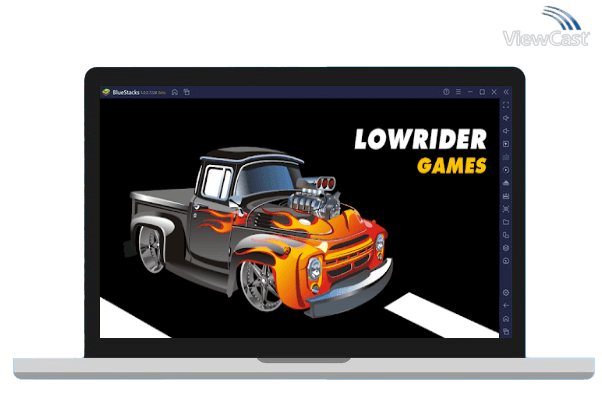Image resolution: width=602 pixels, height=414 pixels.
Task: Open the play-square macro icon in the sidebar
Action: point(506,144)
